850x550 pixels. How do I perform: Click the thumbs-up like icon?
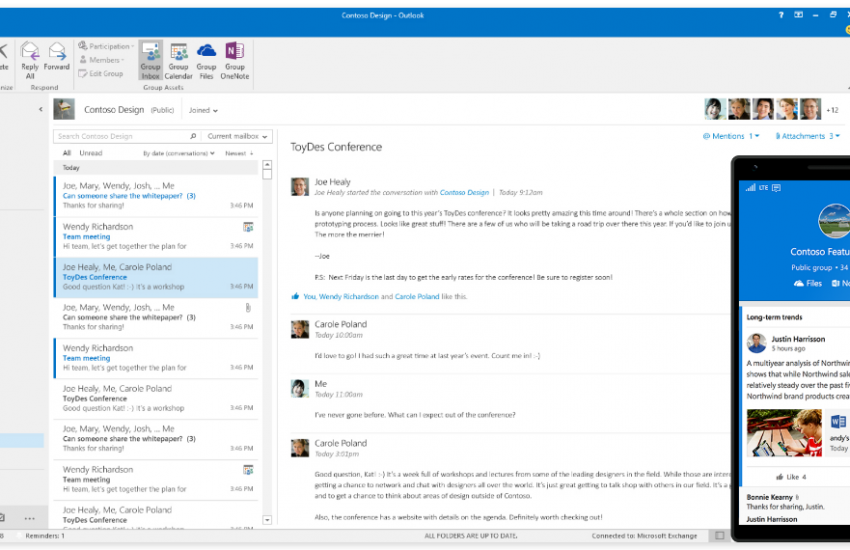295,296
